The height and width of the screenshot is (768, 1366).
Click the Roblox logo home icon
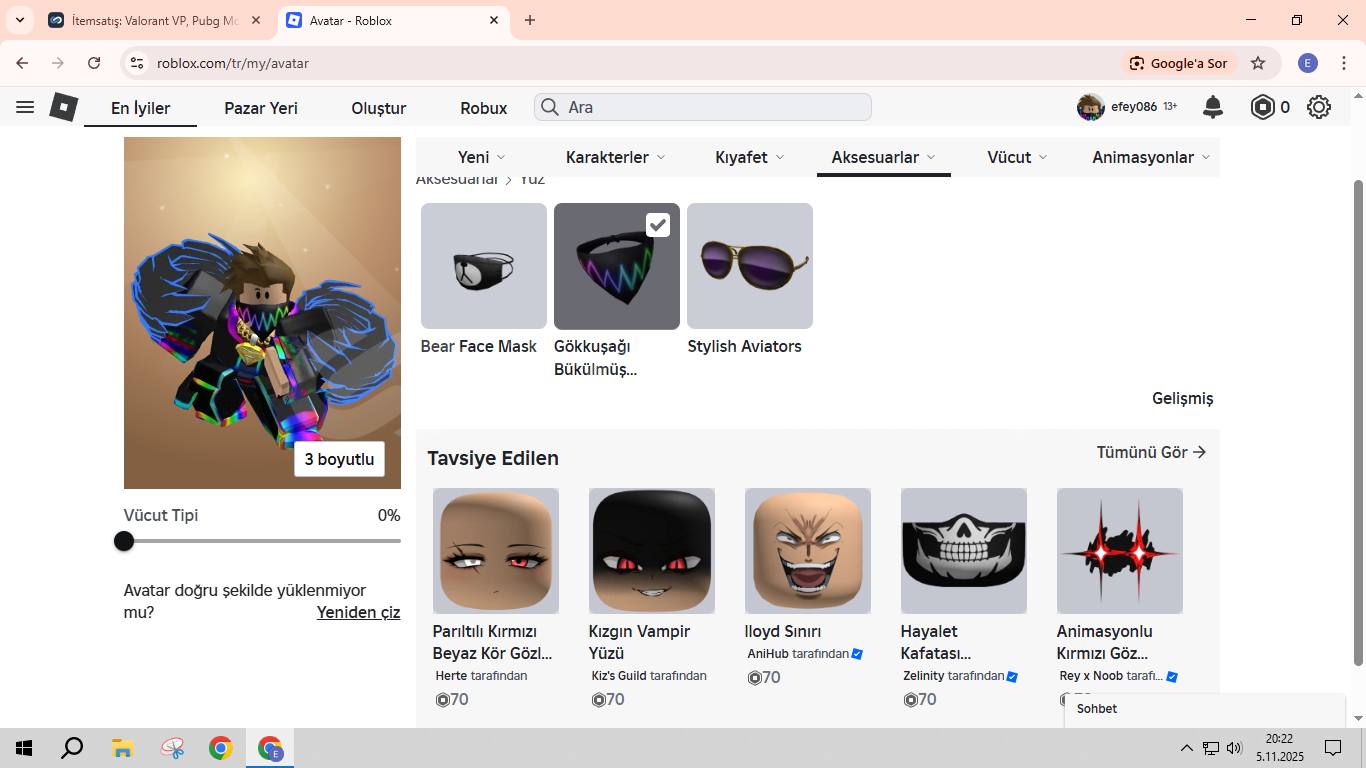point(64,107)
